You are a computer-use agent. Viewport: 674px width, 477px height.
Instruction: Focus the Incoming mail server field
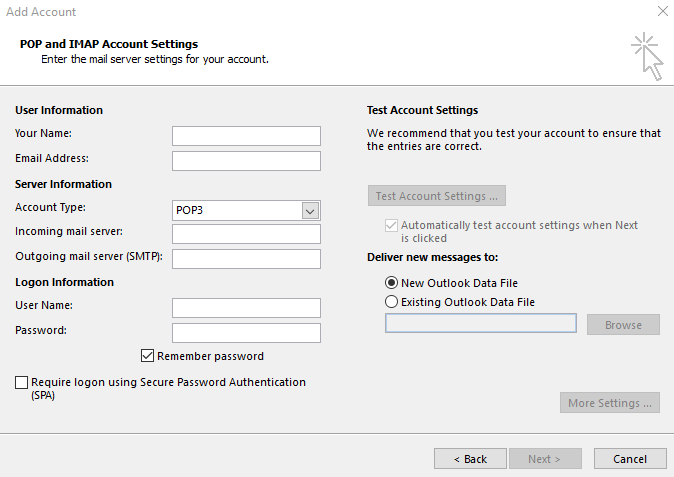[246, 234]
